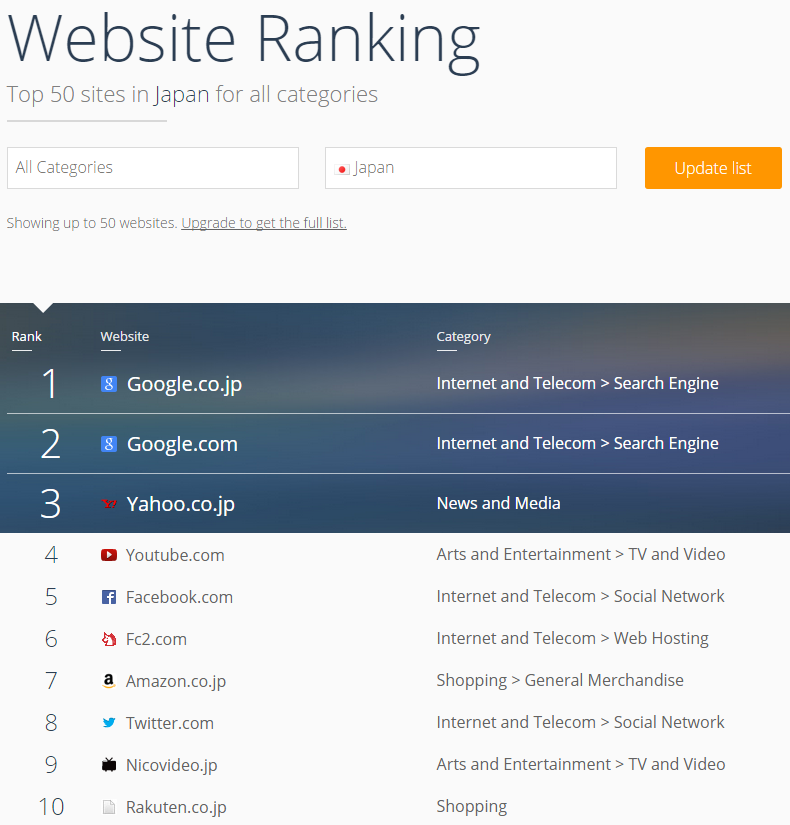This screenshot has width=790, height=825.
Task: Open the Fc2.com site link
Action: (156, 639)
